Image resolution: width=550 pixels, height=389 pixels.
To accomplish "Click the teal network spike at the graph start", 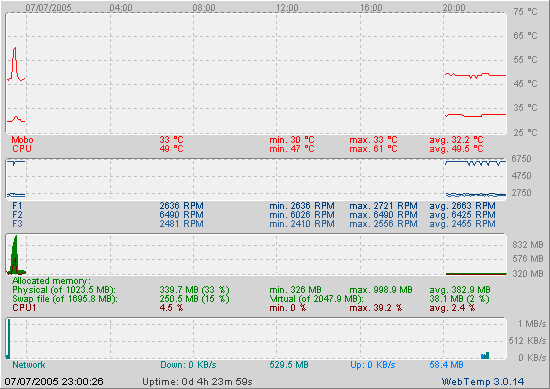I will pyautogui.click(x=8, y=338).
